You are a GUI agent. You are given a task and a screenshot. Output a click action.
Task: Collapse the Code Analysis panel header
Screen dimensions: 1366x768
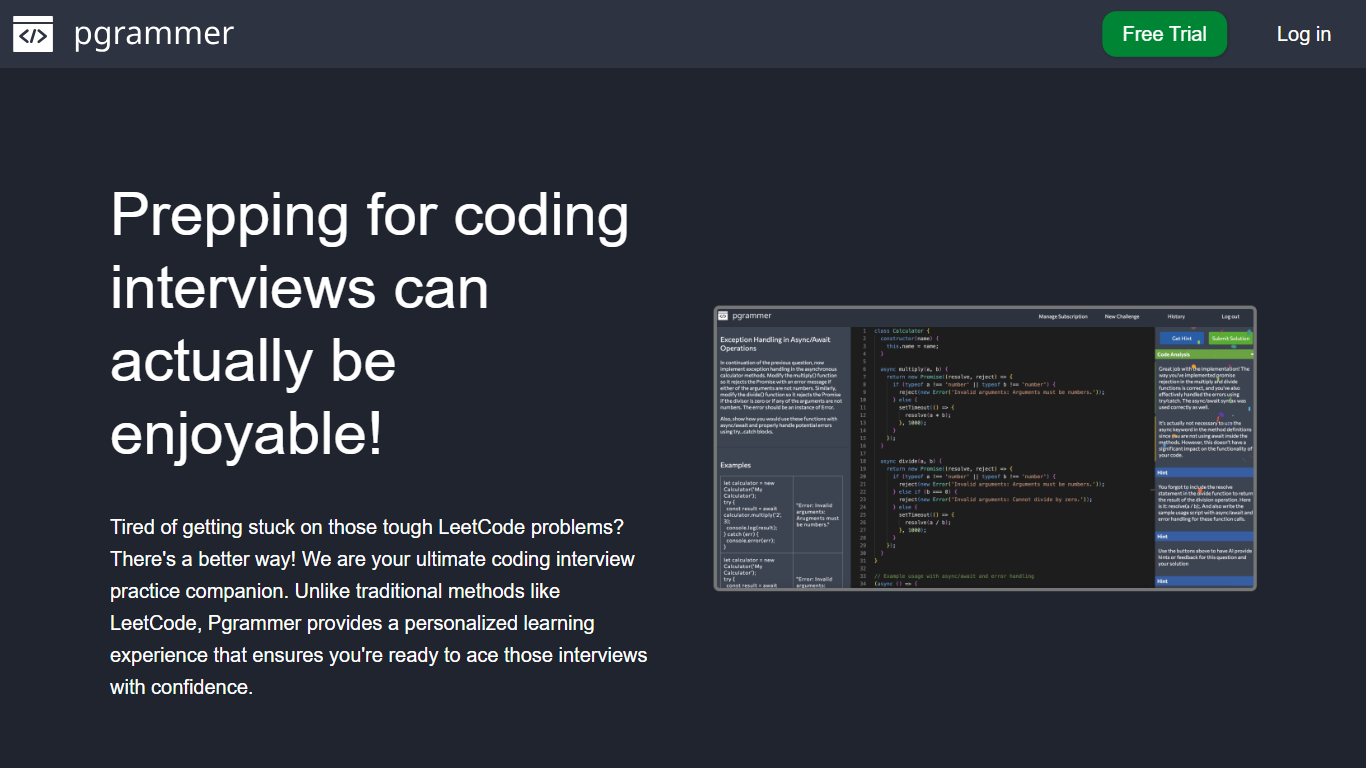[1204, 354]
